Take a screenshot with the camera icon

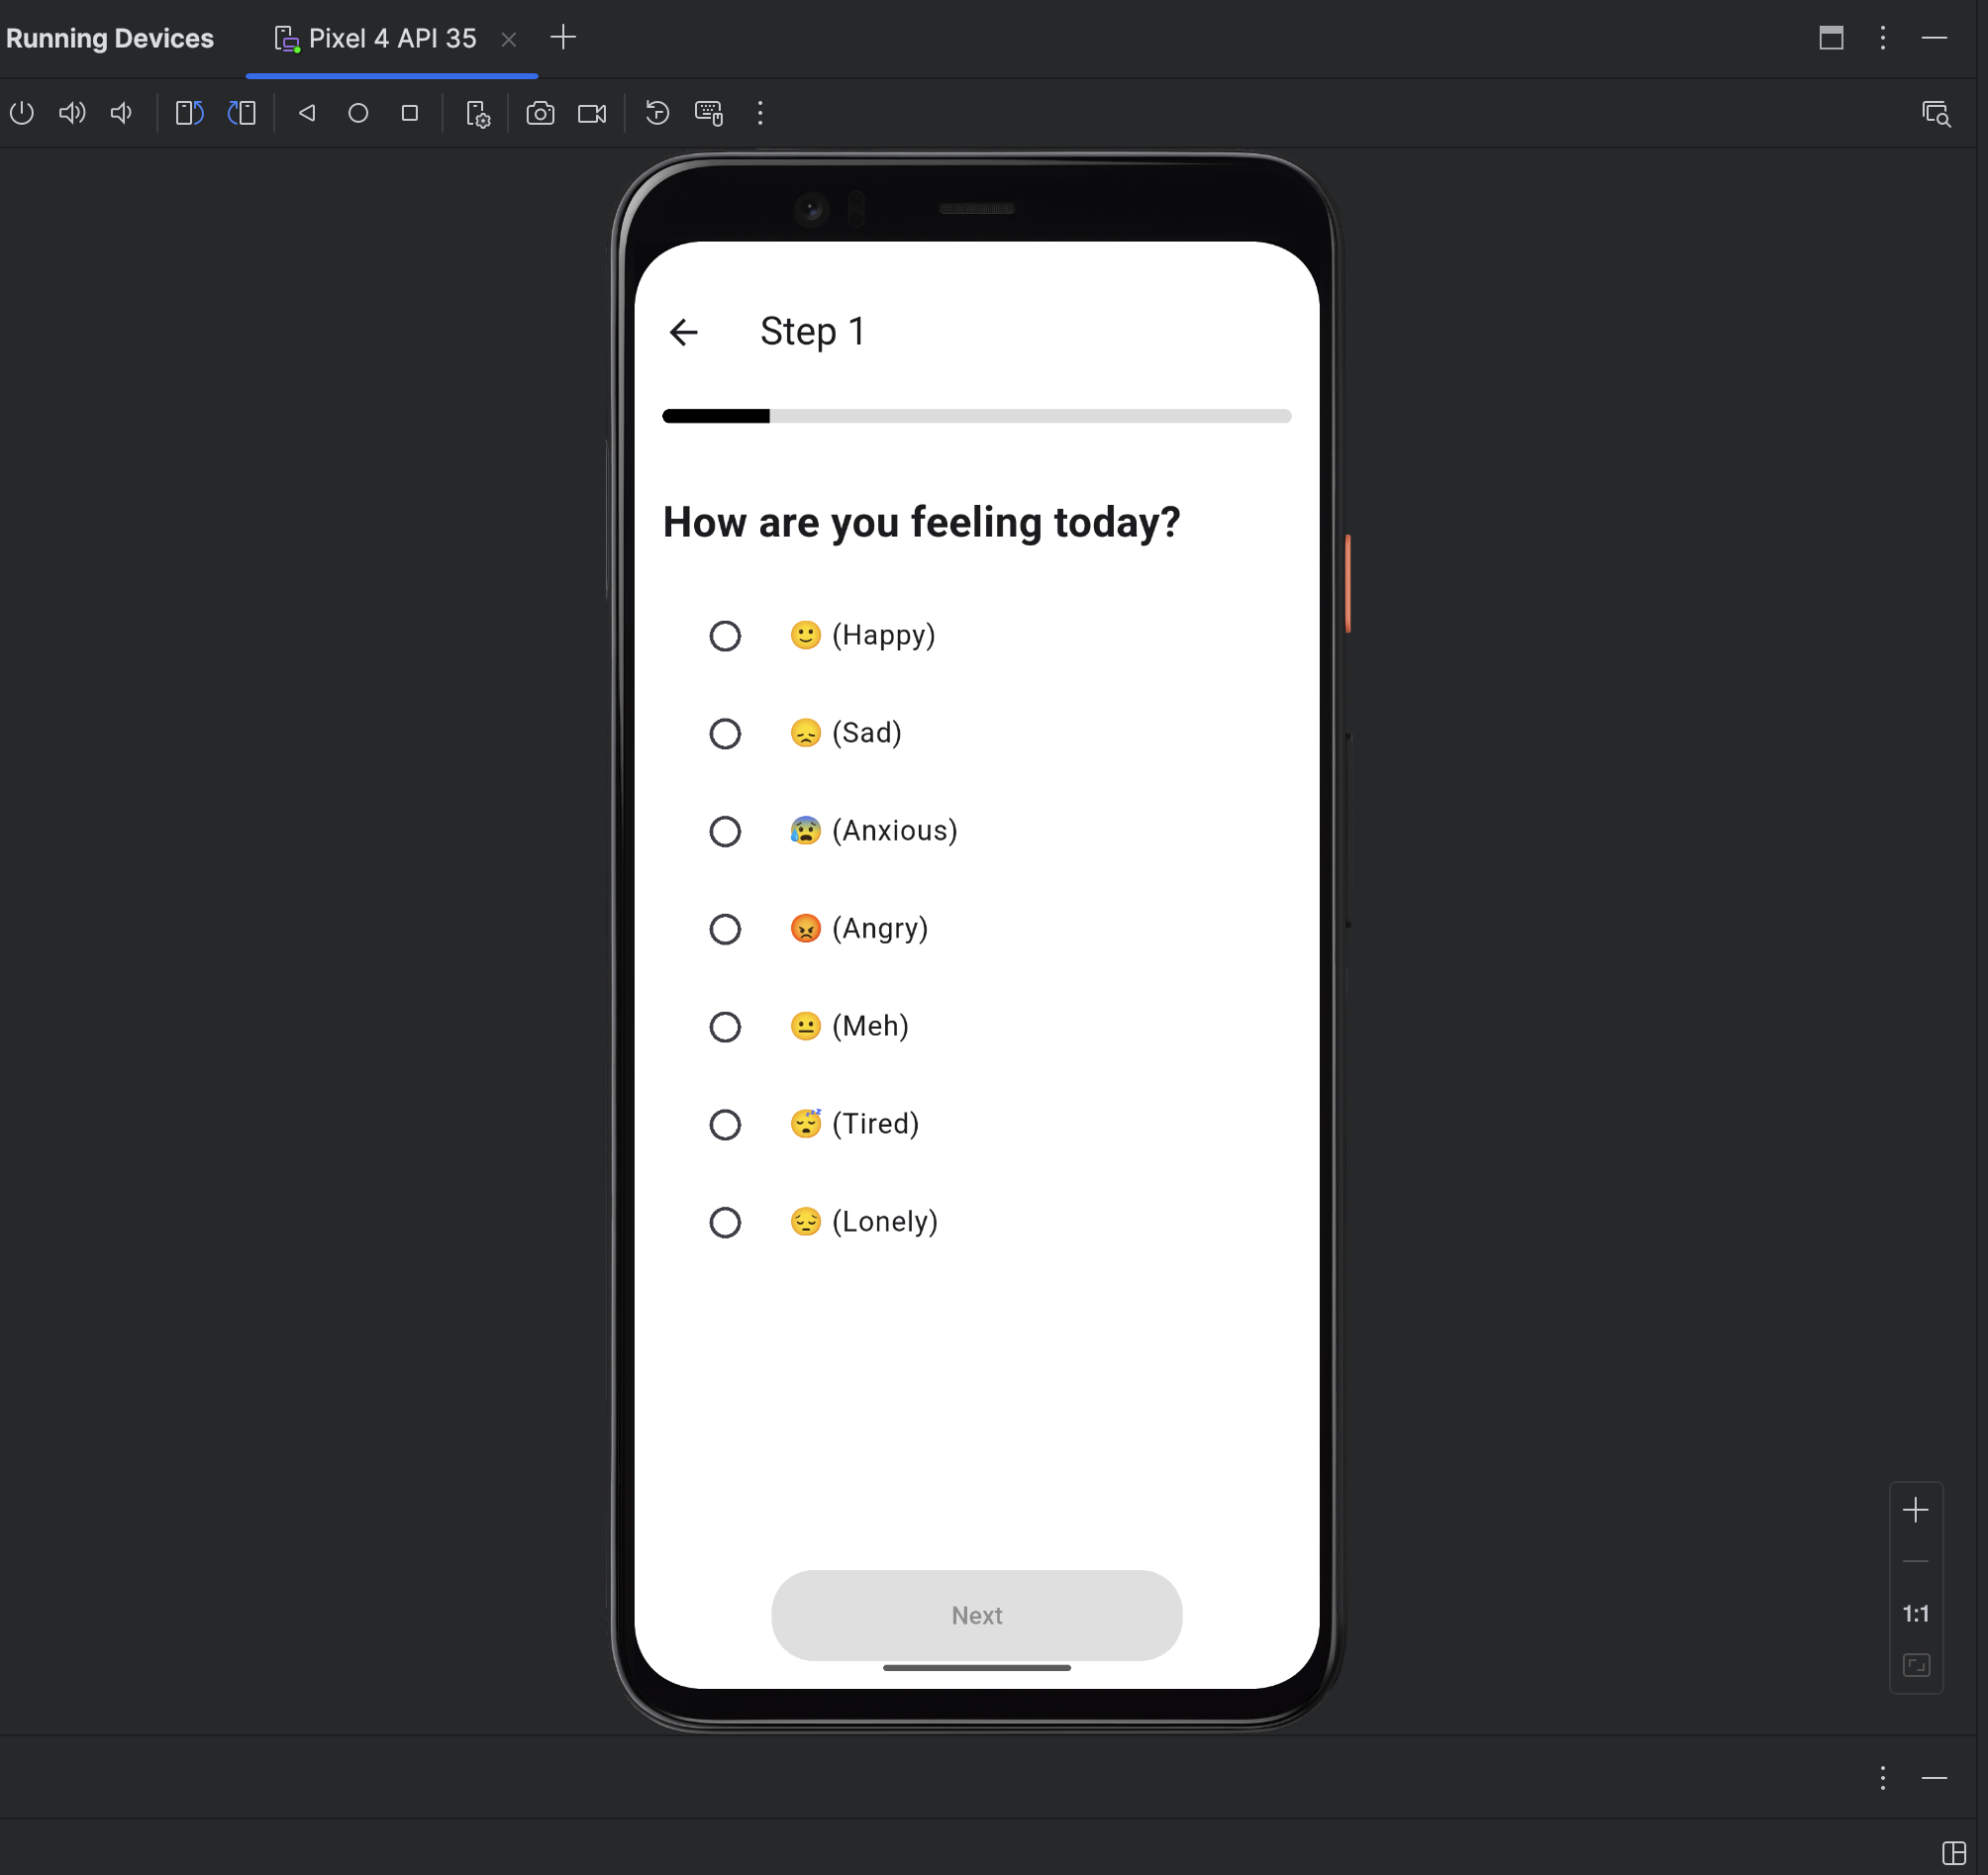[x=541, y=113]
